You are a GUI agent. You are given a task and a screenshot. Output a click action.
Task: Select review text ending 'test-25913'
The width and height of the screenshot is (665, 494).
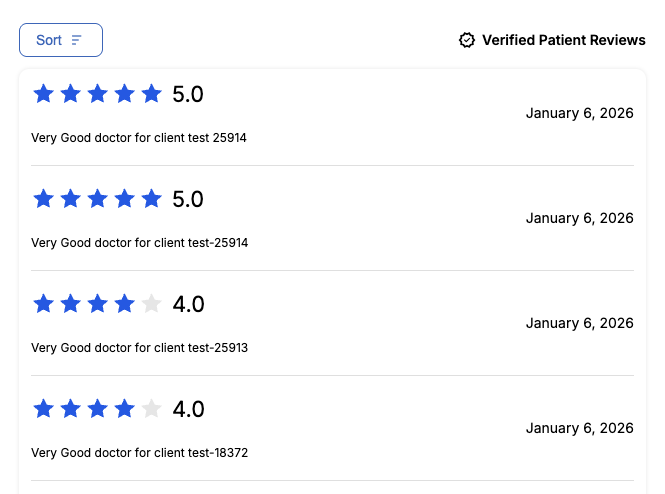pos(139,348)
